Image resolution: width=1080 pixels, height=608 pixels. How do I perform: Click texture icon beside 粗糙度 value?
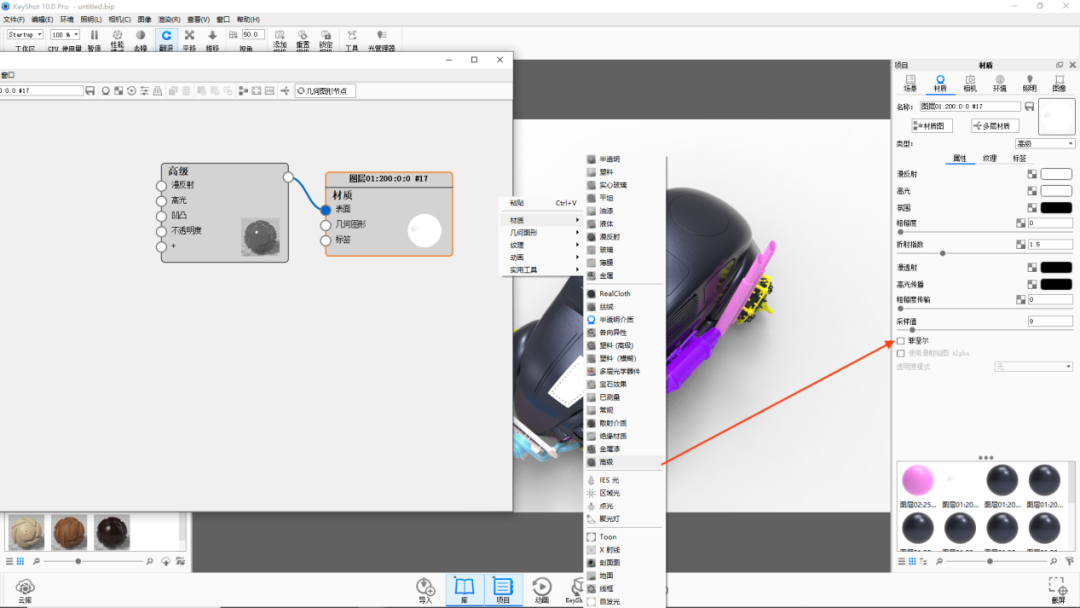pos(1021,223)
